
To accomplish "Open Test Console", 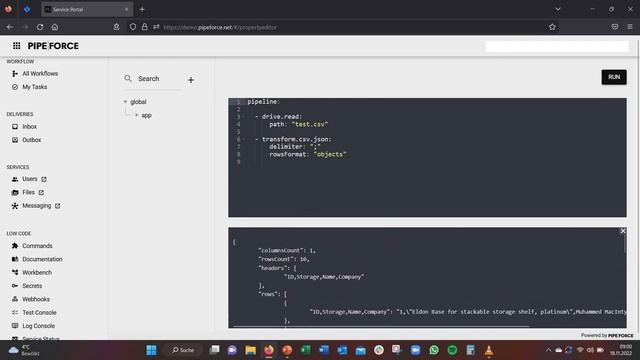I will coord(39,312).
